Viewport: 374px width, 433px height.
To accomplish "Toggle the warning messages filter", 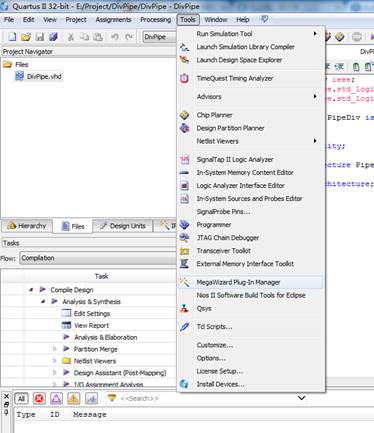I will pyautogui.click(x=74, y=398).
